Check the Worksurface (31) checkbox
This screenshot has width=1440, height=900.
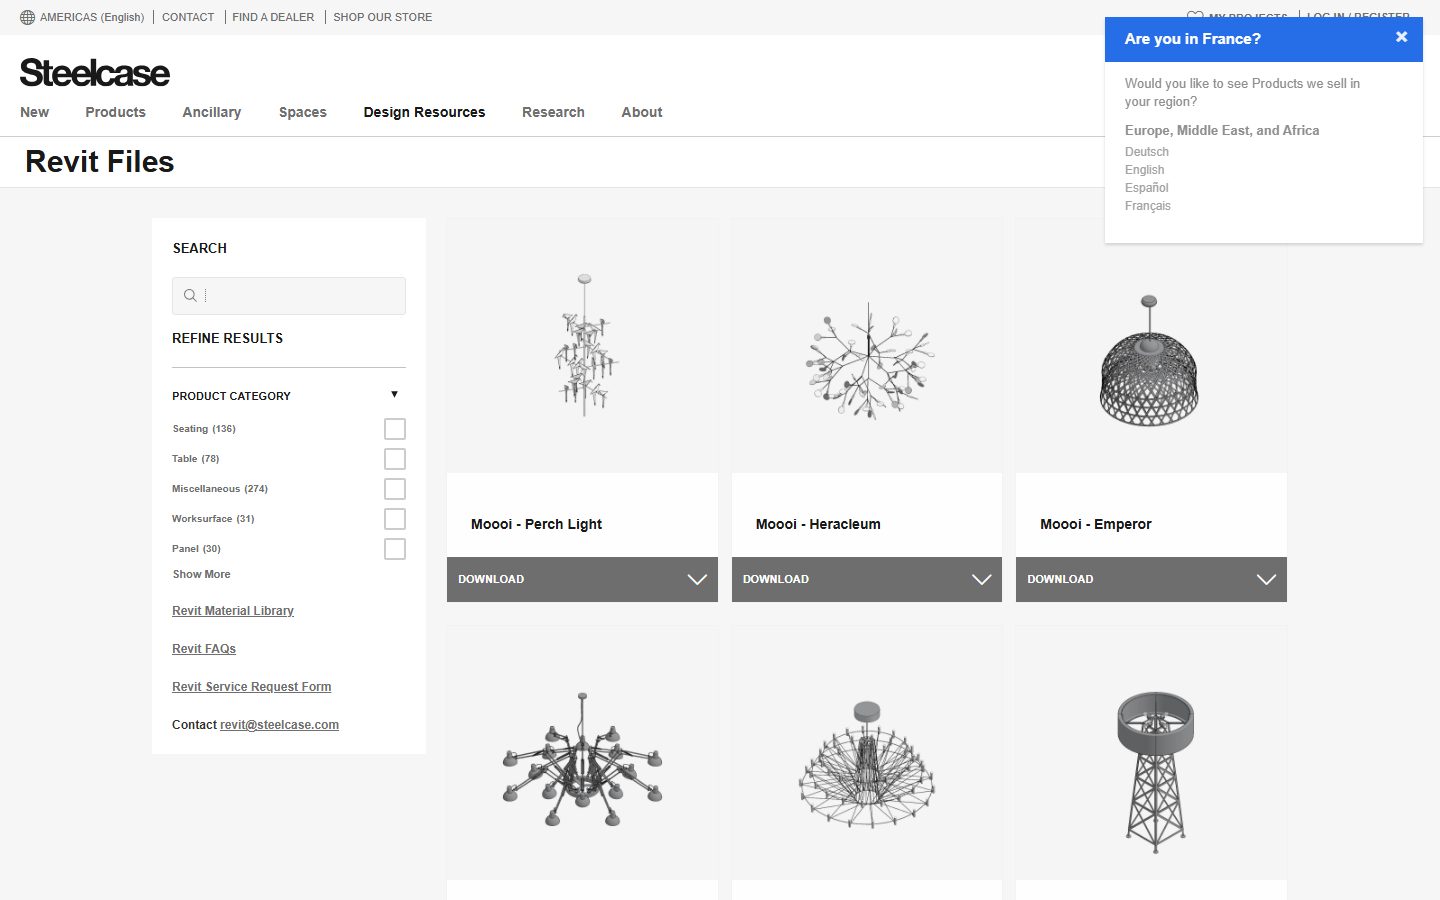tap(395, 519)
